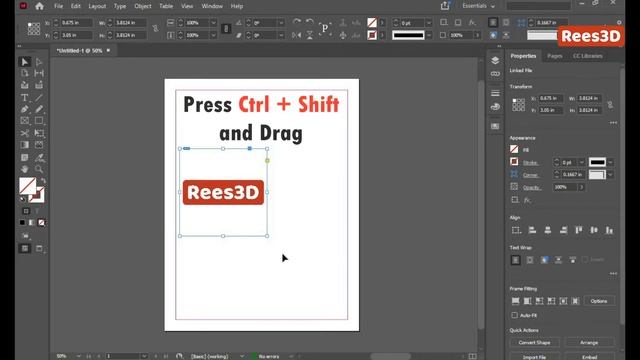Click the X position field in Properties

click(551, 98)
